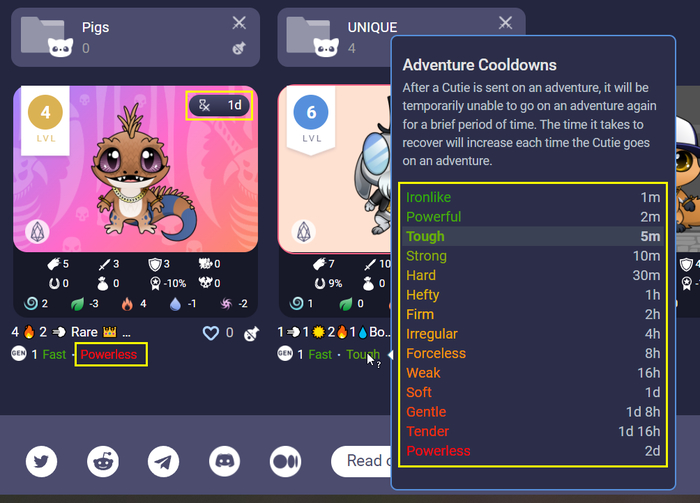Click the Tough cooldown label under level 6 cutie
700x503 pixels.
(x=363, y=354)
